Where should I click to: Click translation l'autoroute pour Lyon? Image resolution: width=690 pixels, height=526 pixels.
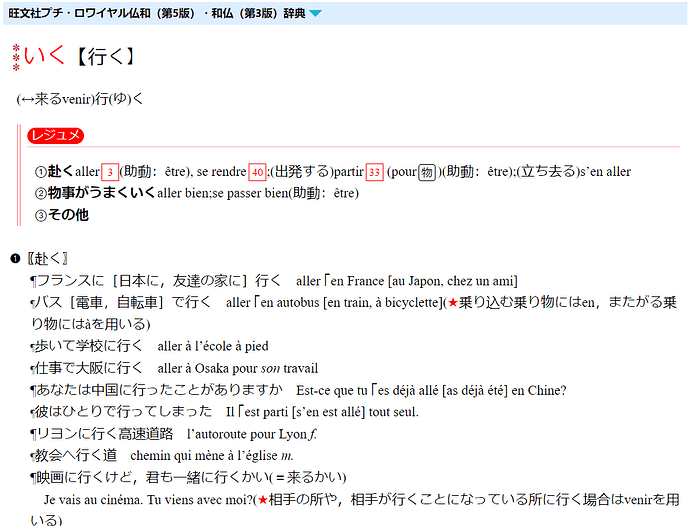click(247, 434)
